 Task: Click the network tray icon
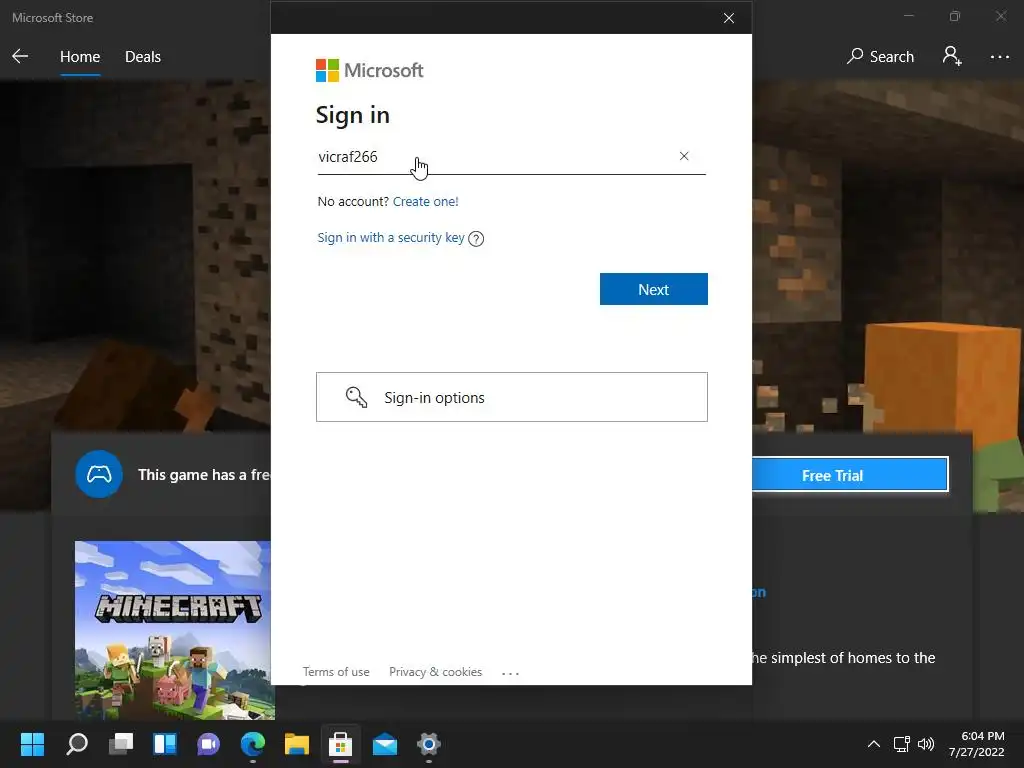pos(901,744)
